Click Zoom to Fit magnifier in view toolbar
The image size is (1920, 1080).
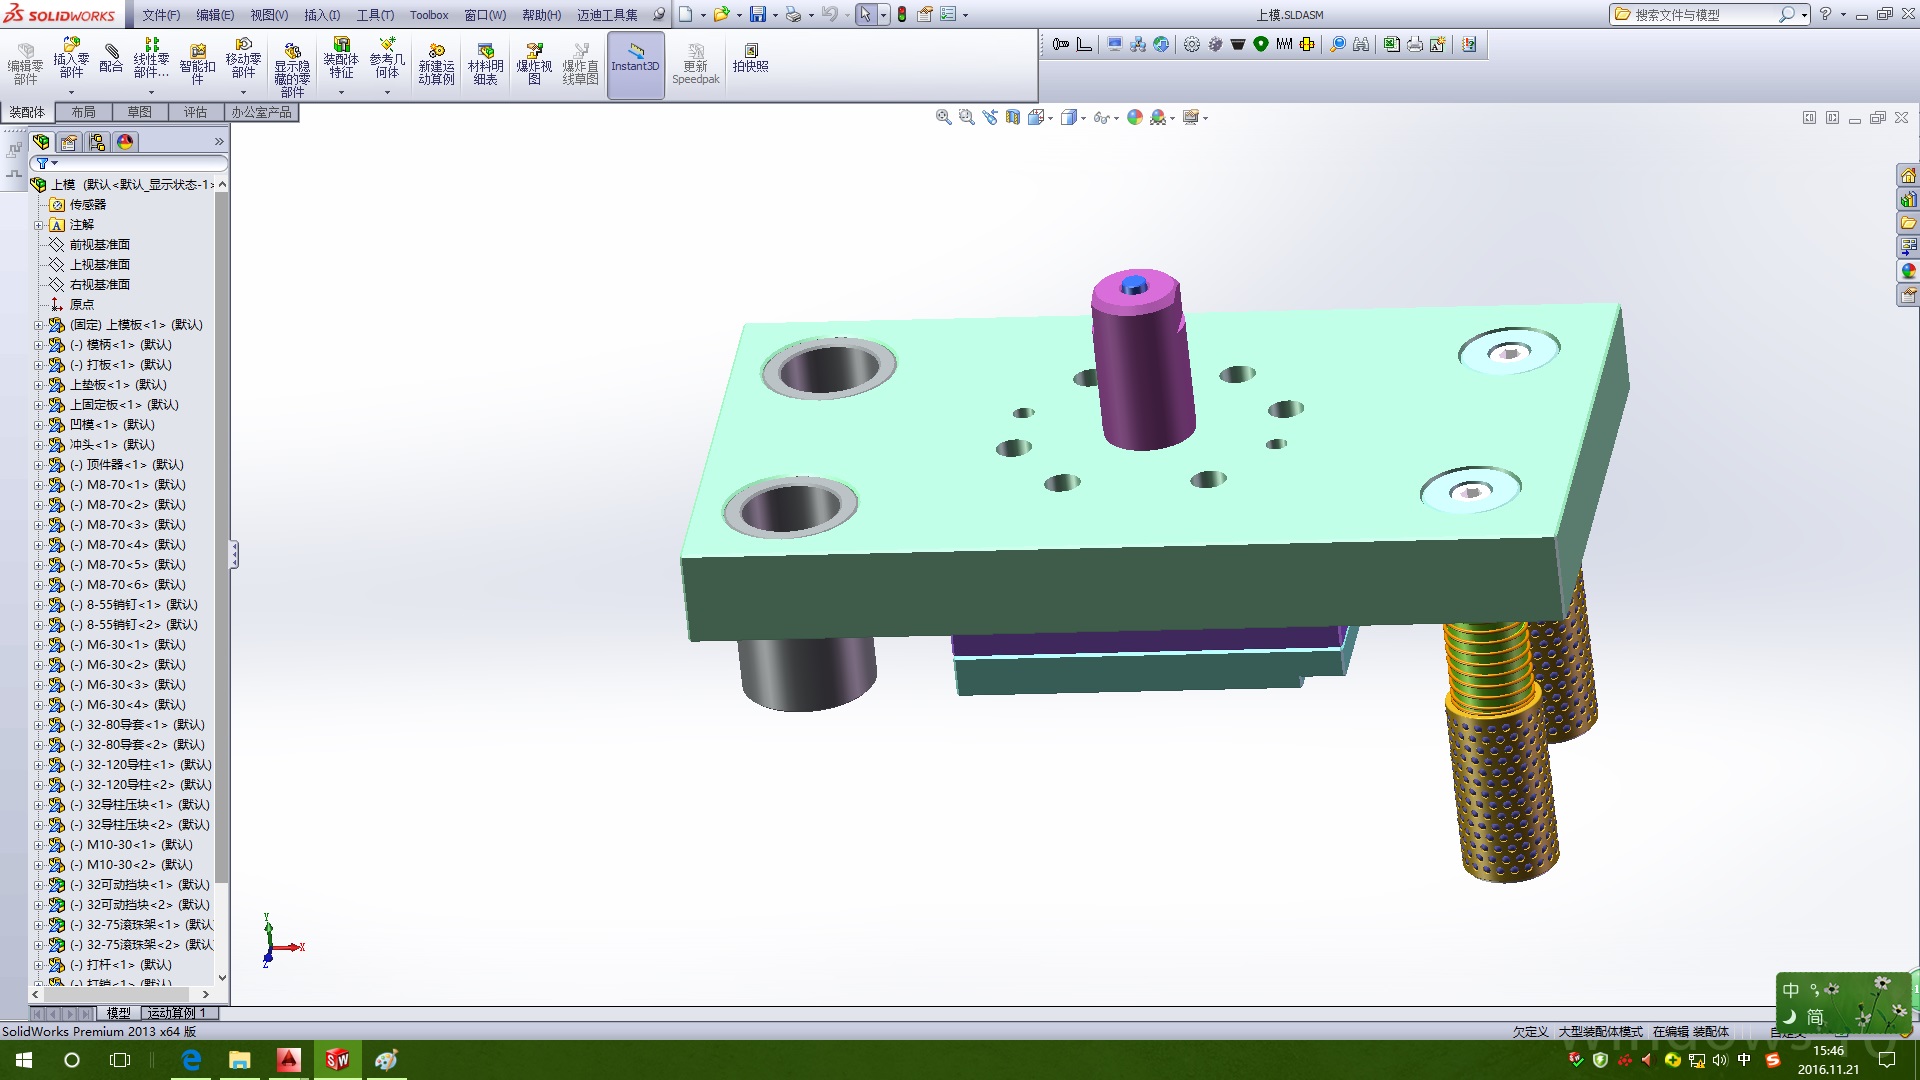coord(943,118)
